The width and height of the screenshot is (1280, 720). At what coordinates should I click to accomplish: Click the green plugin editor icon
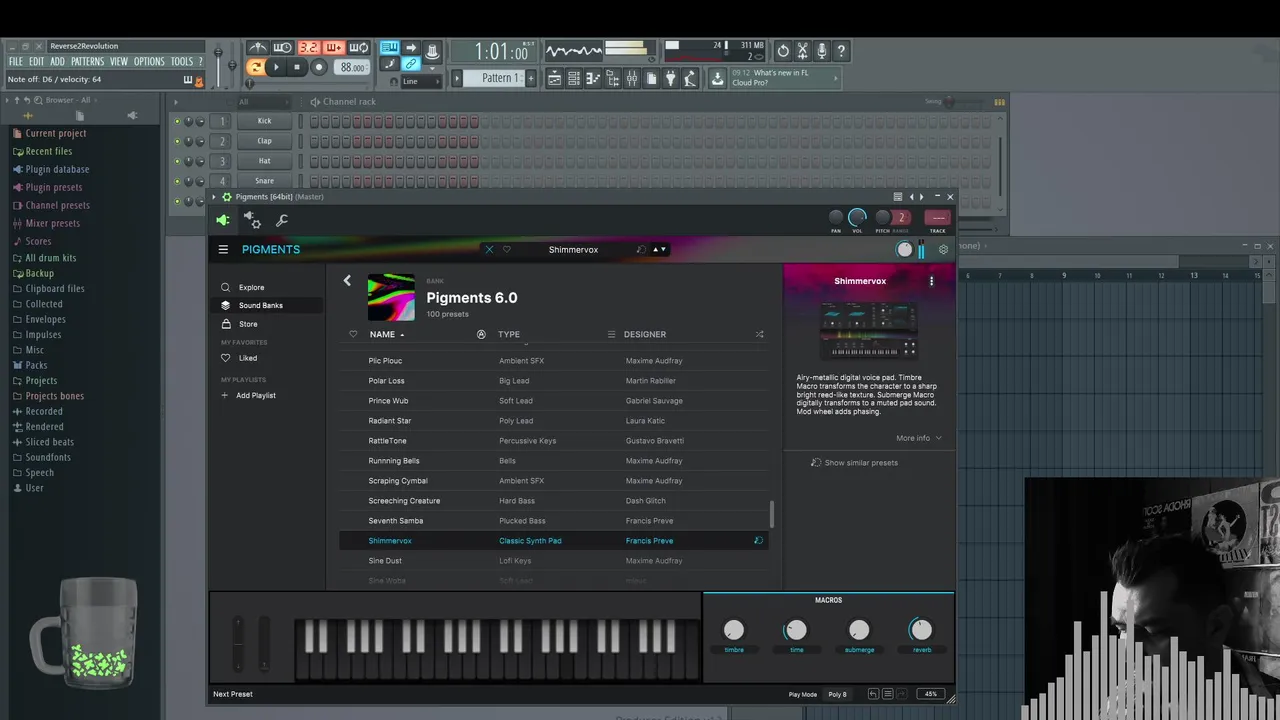click(x=223, y=220)
